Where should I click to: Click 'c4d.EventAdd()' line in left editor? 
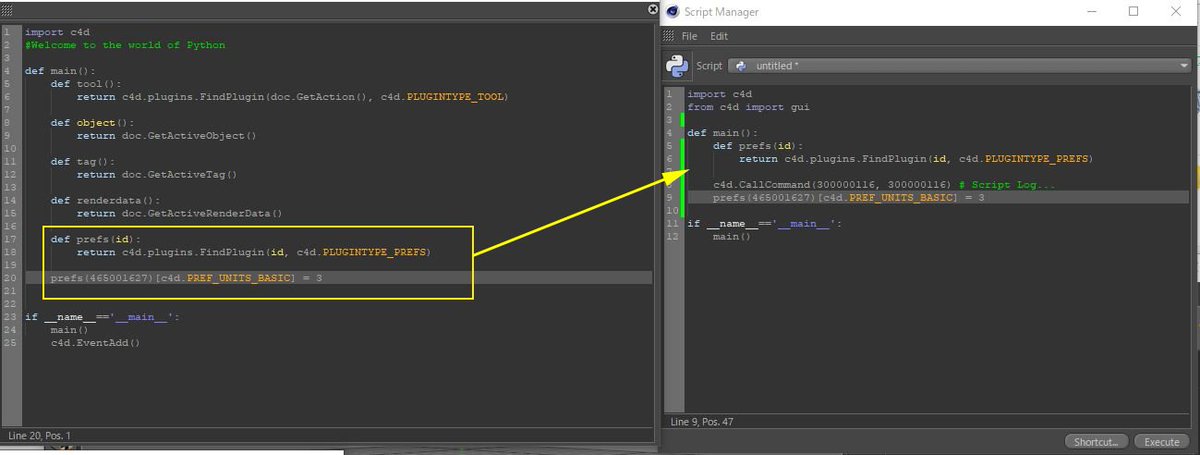(95, 342)
